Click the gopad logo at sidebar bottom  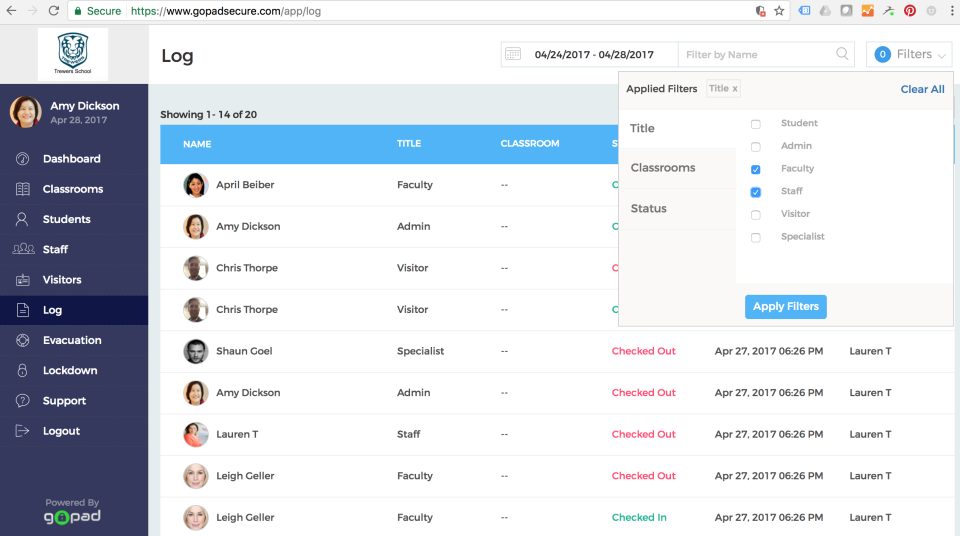coord(72,516)
